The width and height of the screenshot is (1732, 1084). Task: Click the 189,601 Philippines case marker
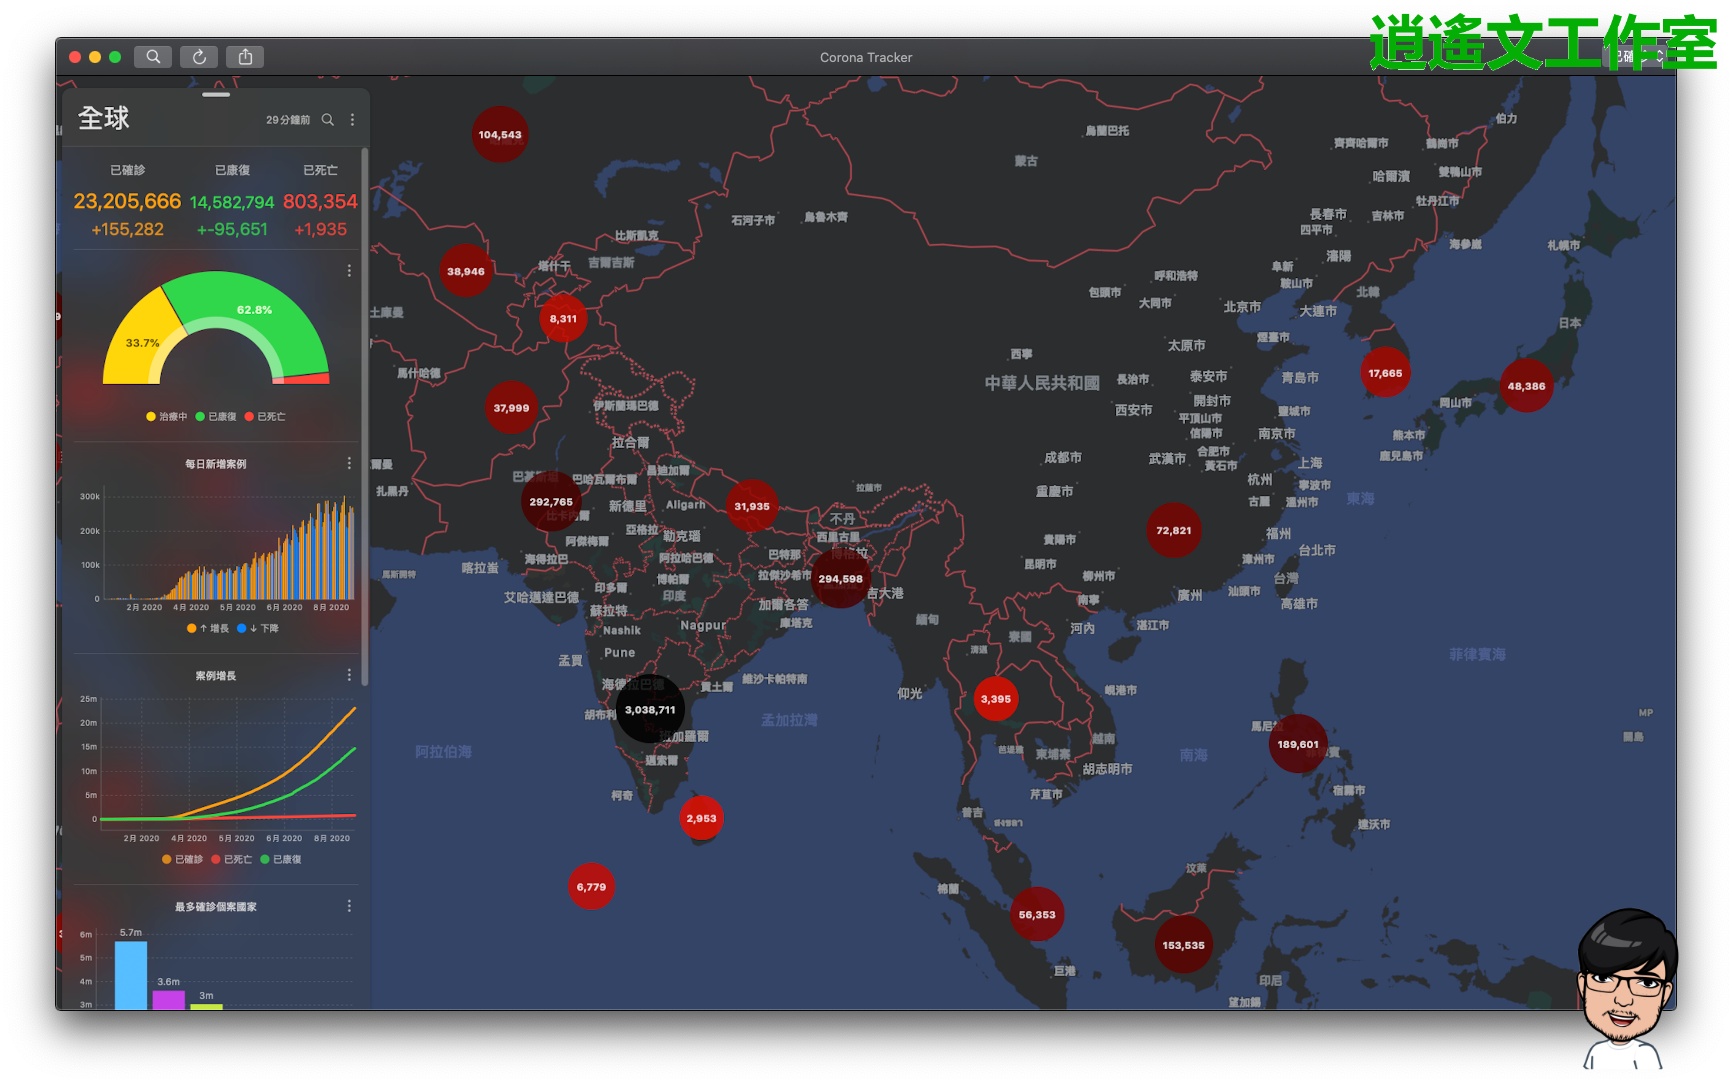[x=1297, y=744]
